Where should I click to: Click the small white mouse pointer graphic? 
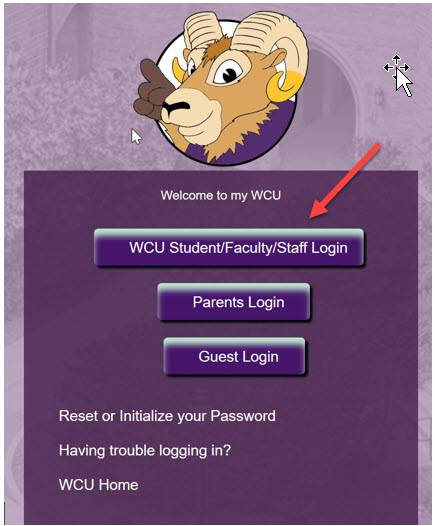(136, 137)
